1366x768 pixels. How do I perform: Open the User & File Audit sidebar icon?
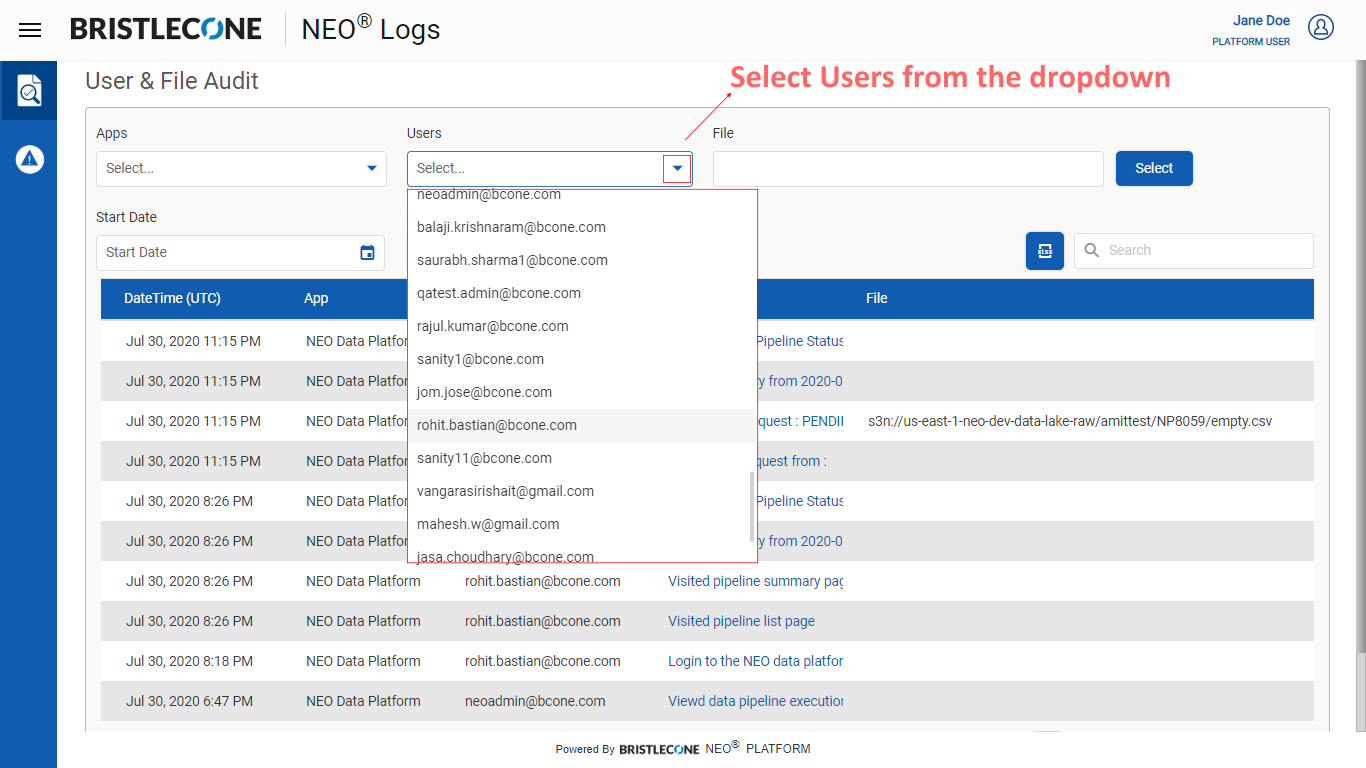pos(30,91)
